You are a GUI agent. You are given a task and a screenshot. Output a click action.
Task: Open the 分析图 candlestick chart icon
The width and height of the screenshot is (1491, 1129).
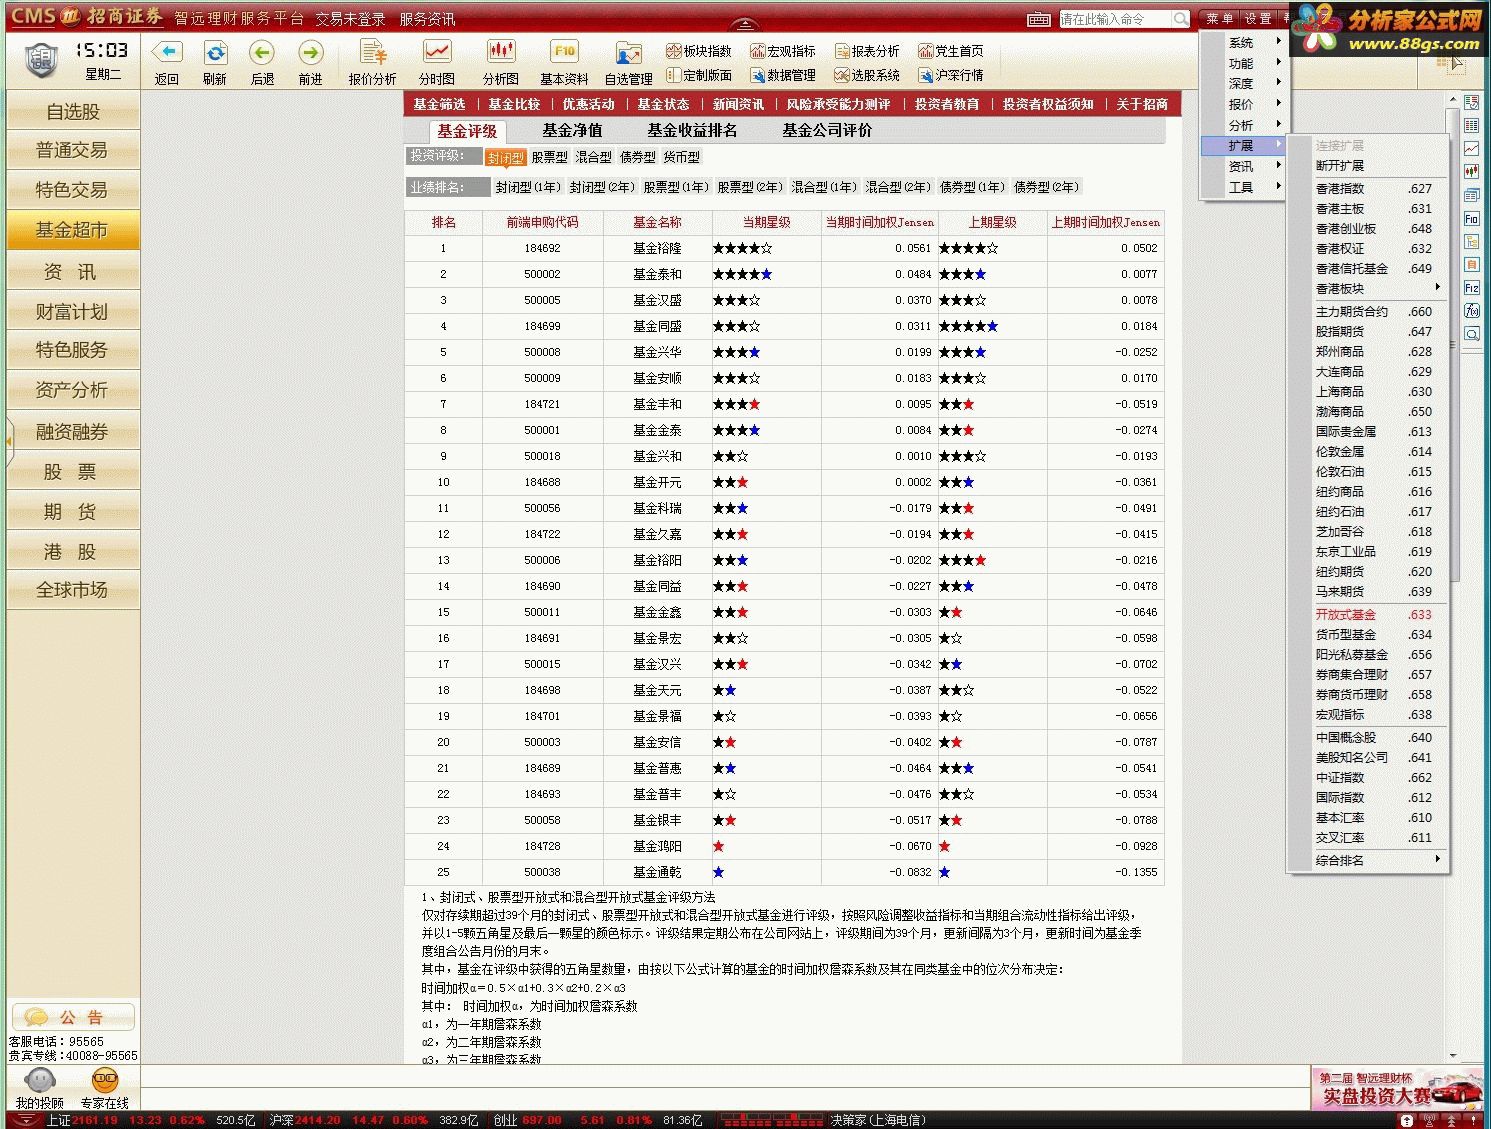click(501, 52)
